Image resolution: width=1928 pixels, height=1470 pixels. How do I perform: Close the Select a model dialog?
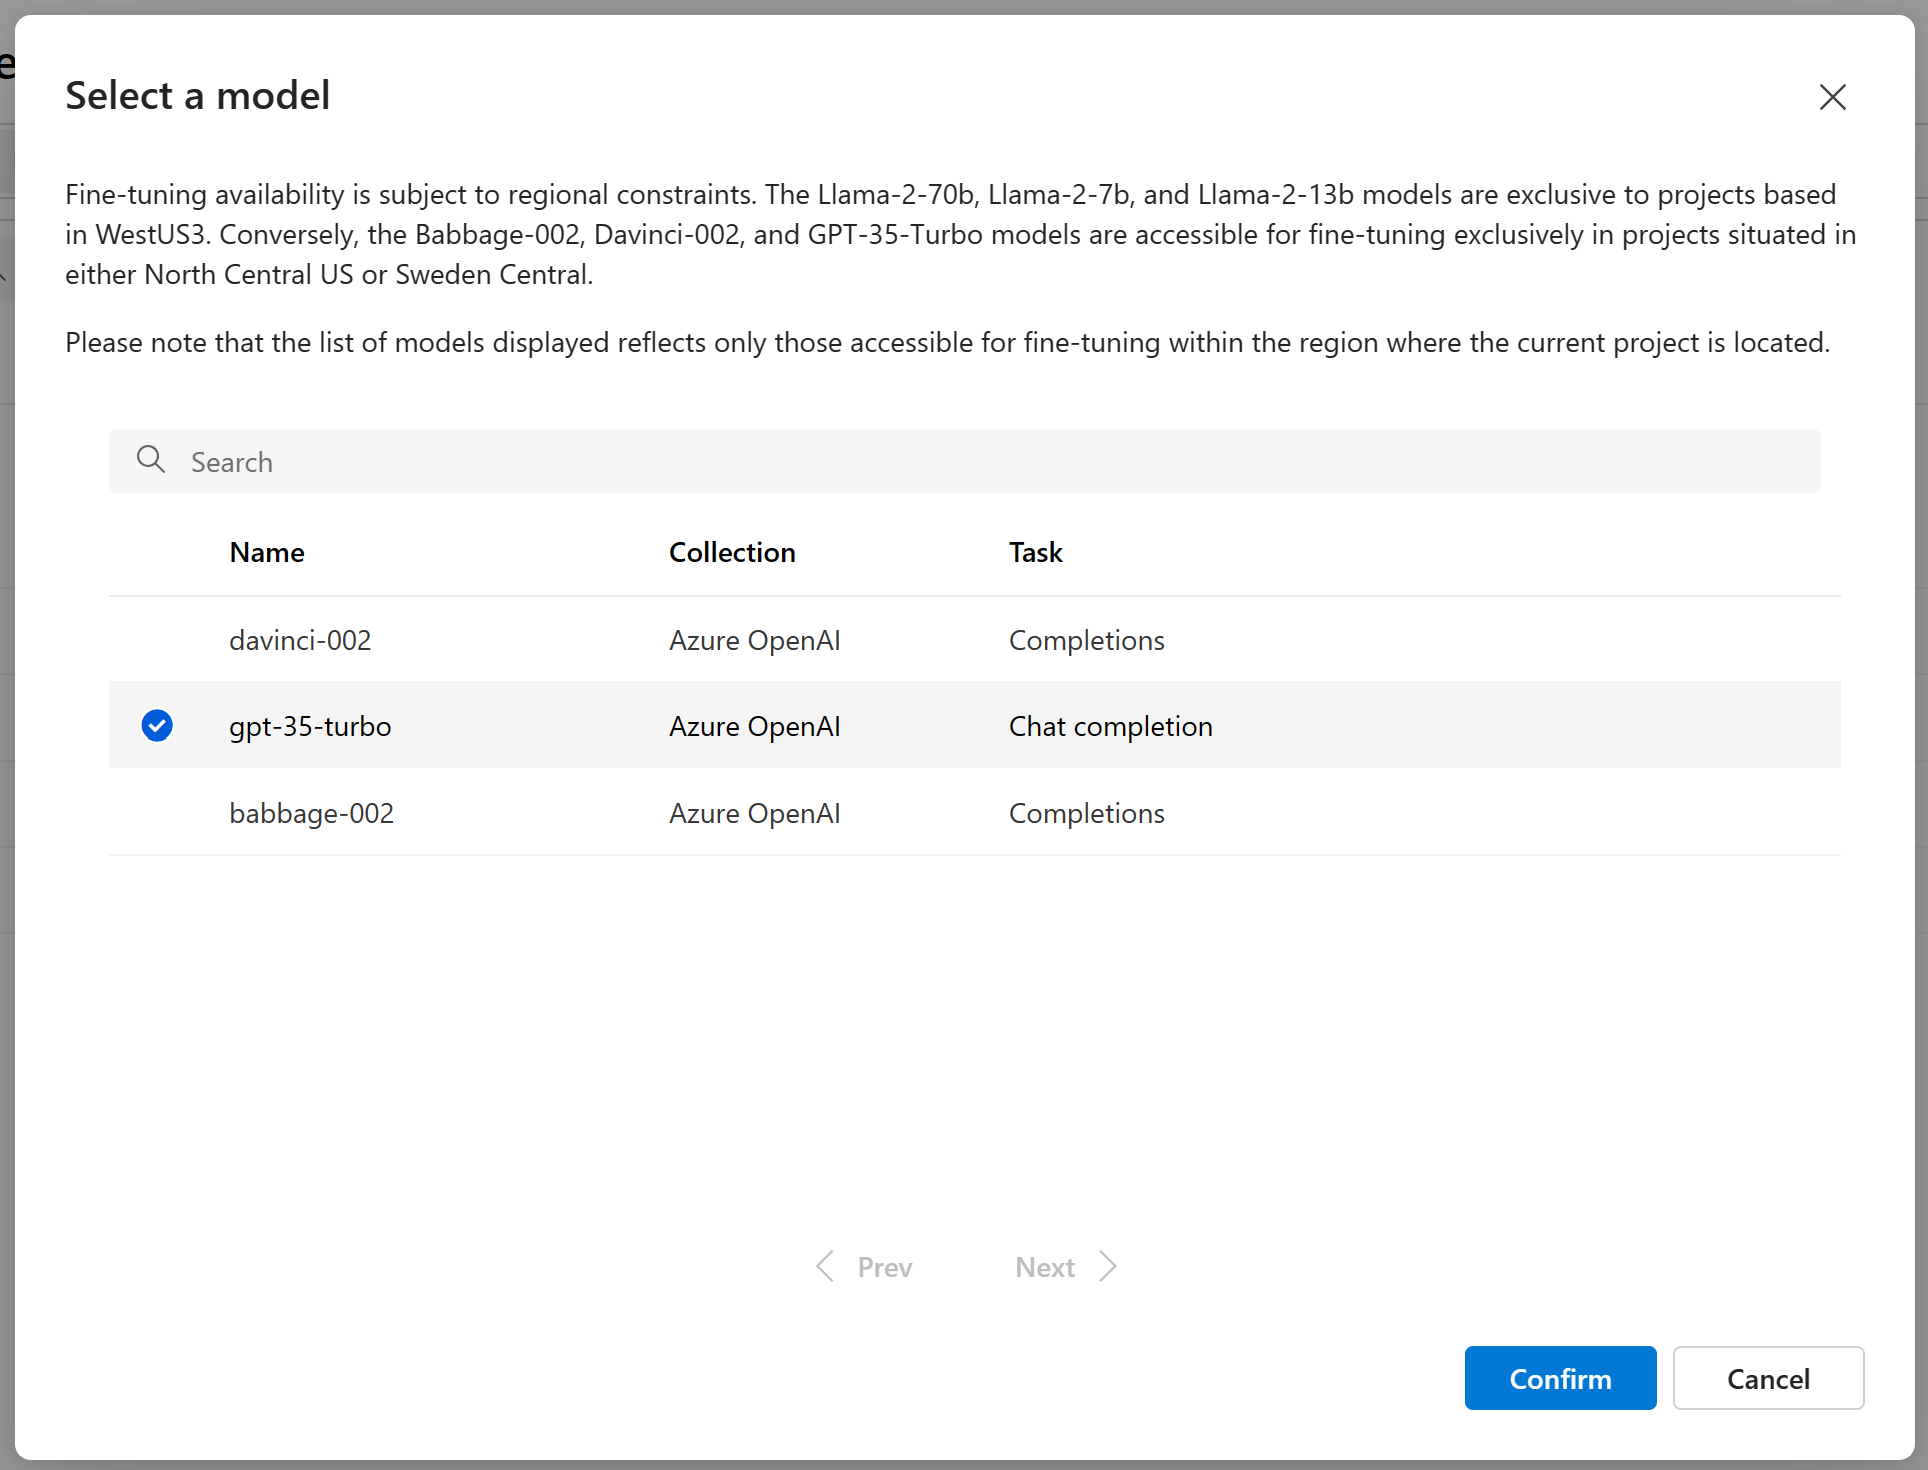click(x=1832, y=97)
